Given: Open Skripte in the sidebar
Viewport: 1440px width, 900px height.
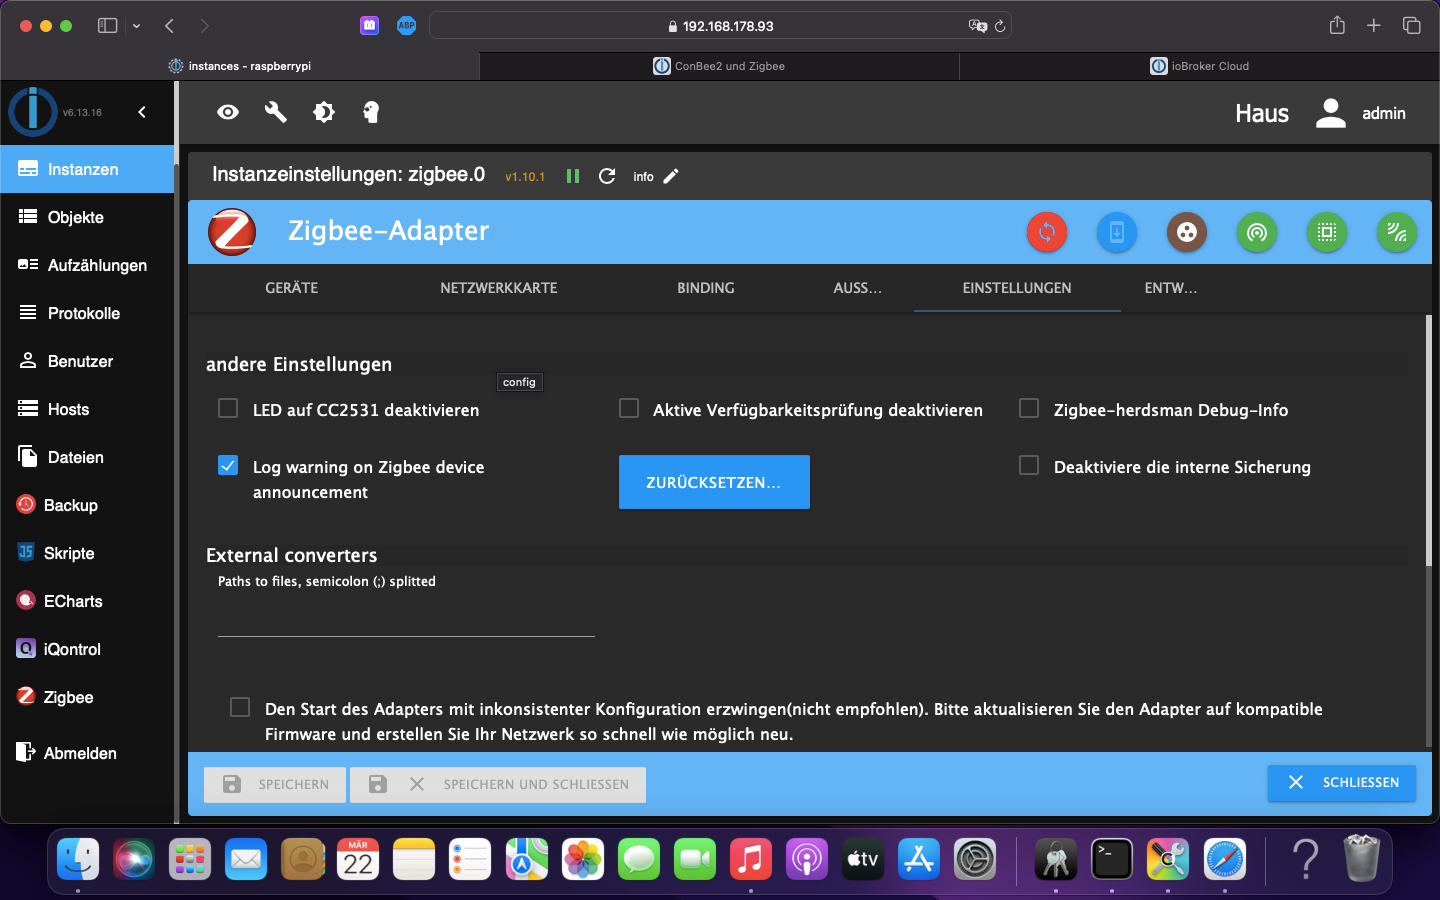Looking at the screenshot, I should (x=88, y=553).
